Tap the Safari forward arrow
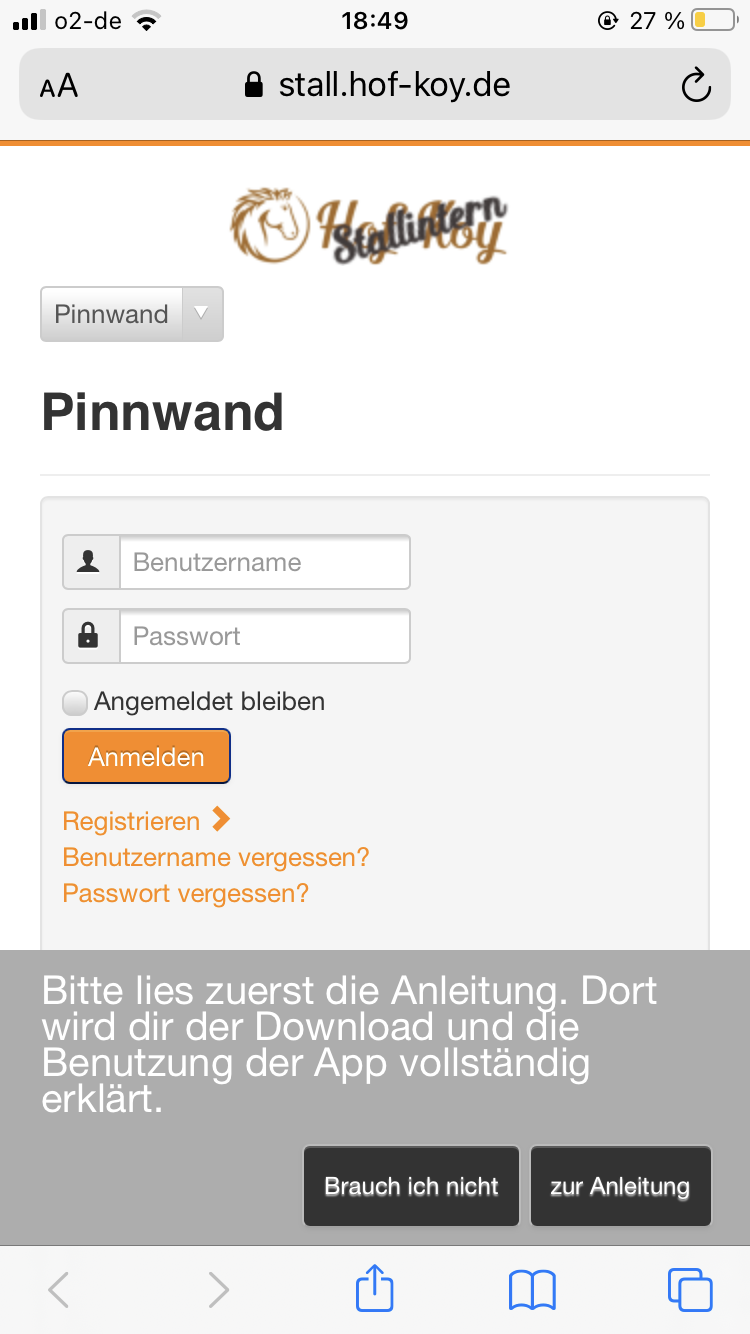The width and height of the screenshot is (750, 1334). (x=218, y=1289)
